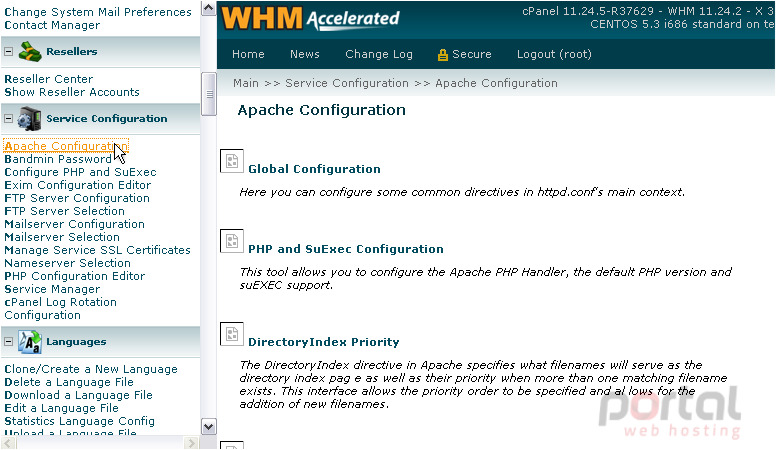
Task: Click the WHM Accelerated logo
Action: coord(310,18)
